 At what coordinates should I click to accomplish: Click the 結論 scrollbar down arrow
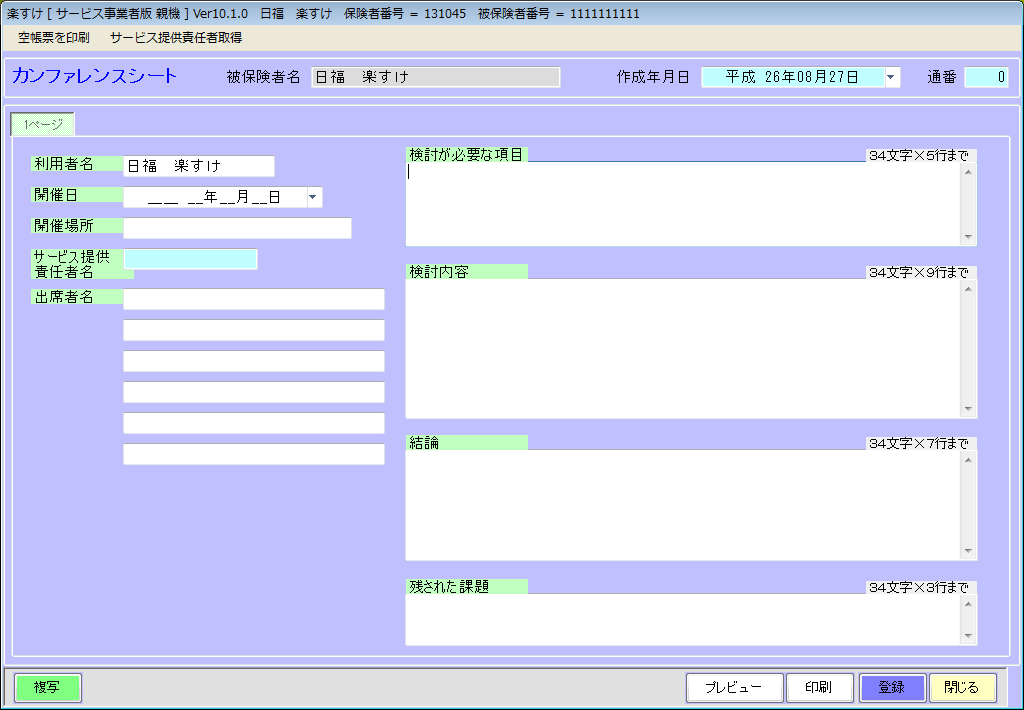(968, 551)
